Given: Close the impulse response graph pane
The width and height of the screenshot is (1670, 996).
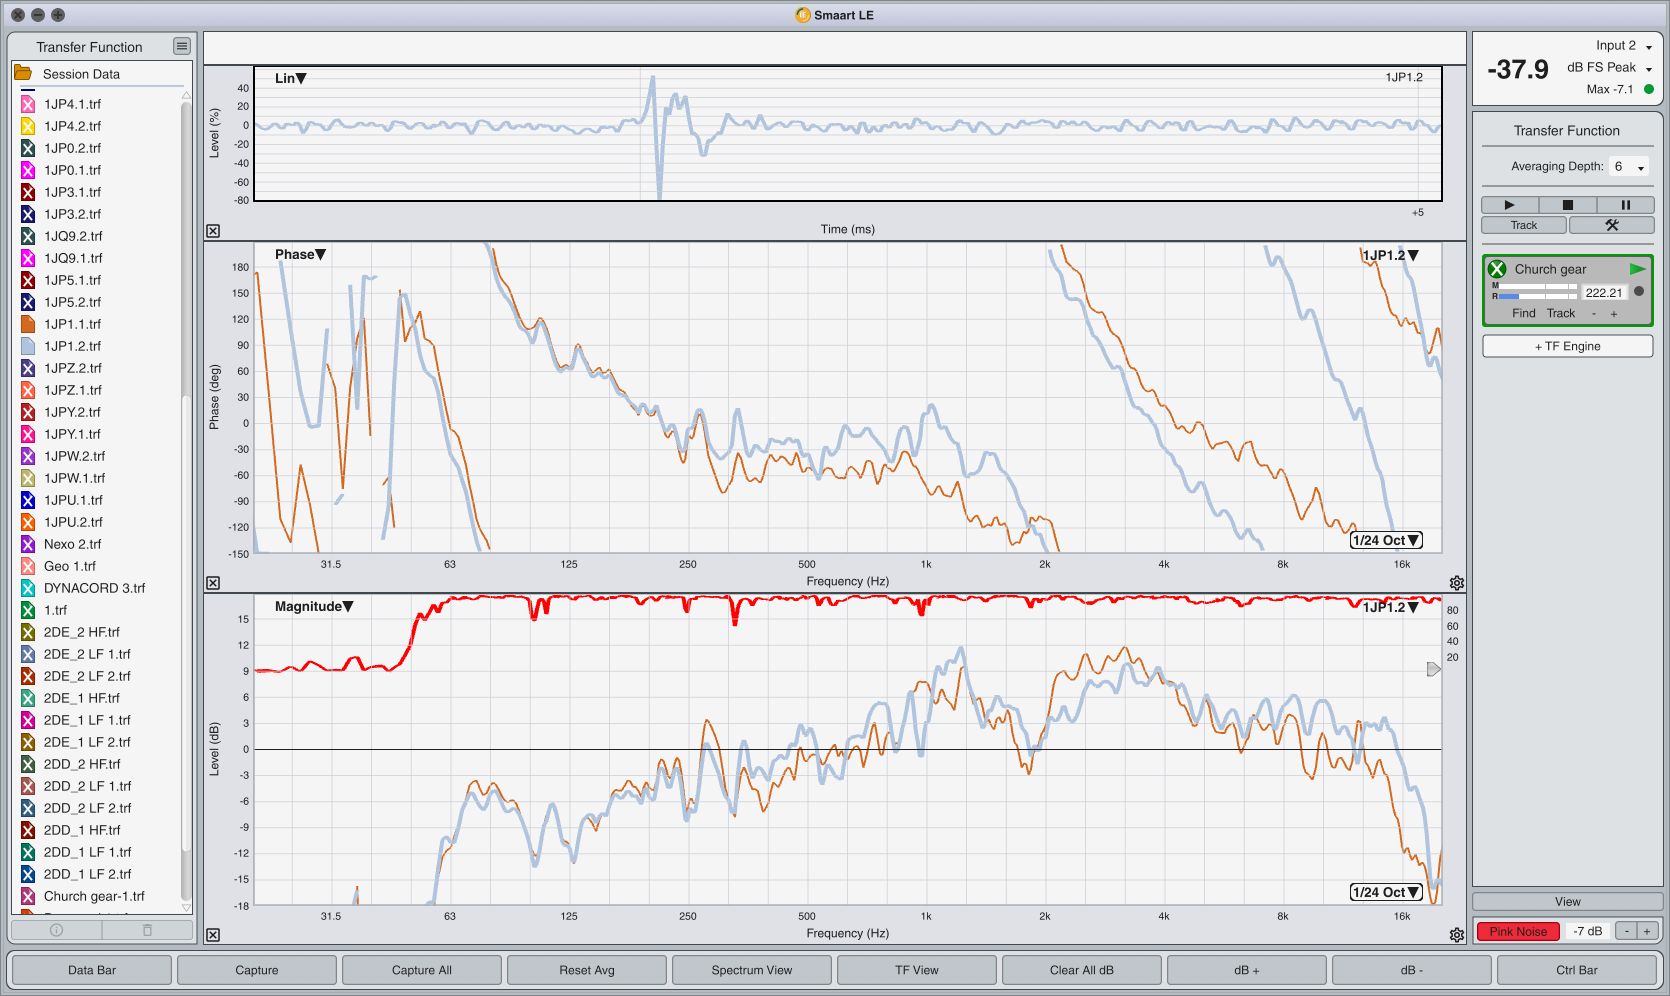Looking at the screenshot, I should pyautogui.click(x=213, y=231).
